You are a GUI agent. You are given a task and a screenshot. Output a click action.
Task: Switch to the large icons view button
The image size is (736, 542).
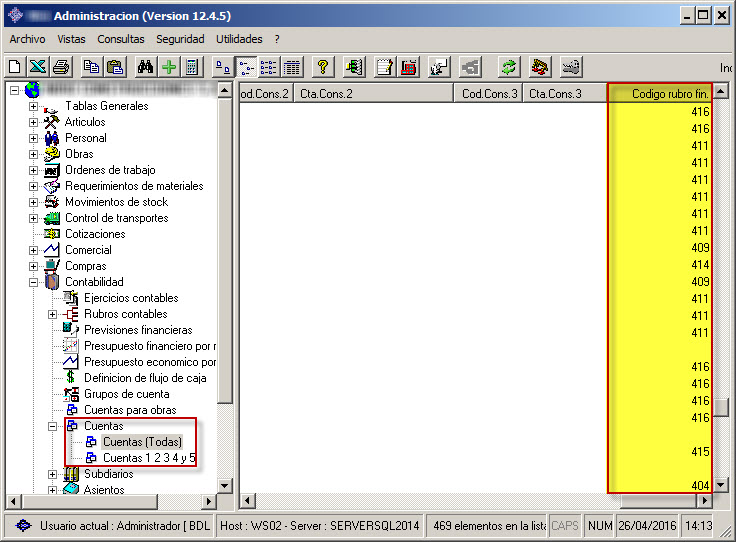click(223, 67)
